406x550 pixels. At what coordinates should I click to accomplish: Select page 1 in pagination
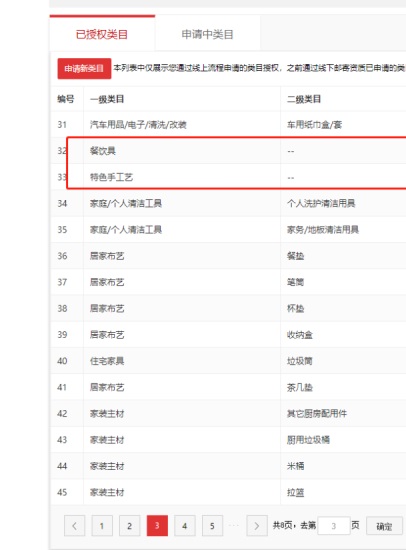102,525
